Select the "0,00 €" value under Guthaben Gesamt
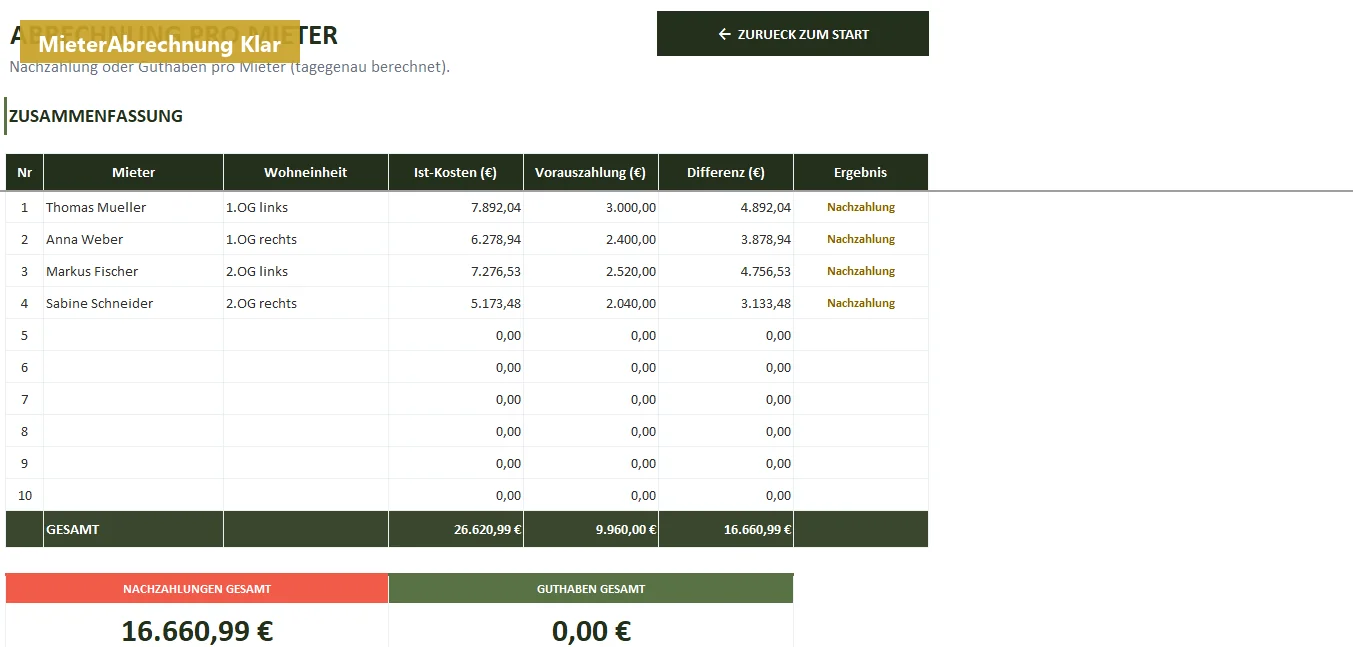The width and height of the screenshot is (1353, 647). tap(591, 631)
